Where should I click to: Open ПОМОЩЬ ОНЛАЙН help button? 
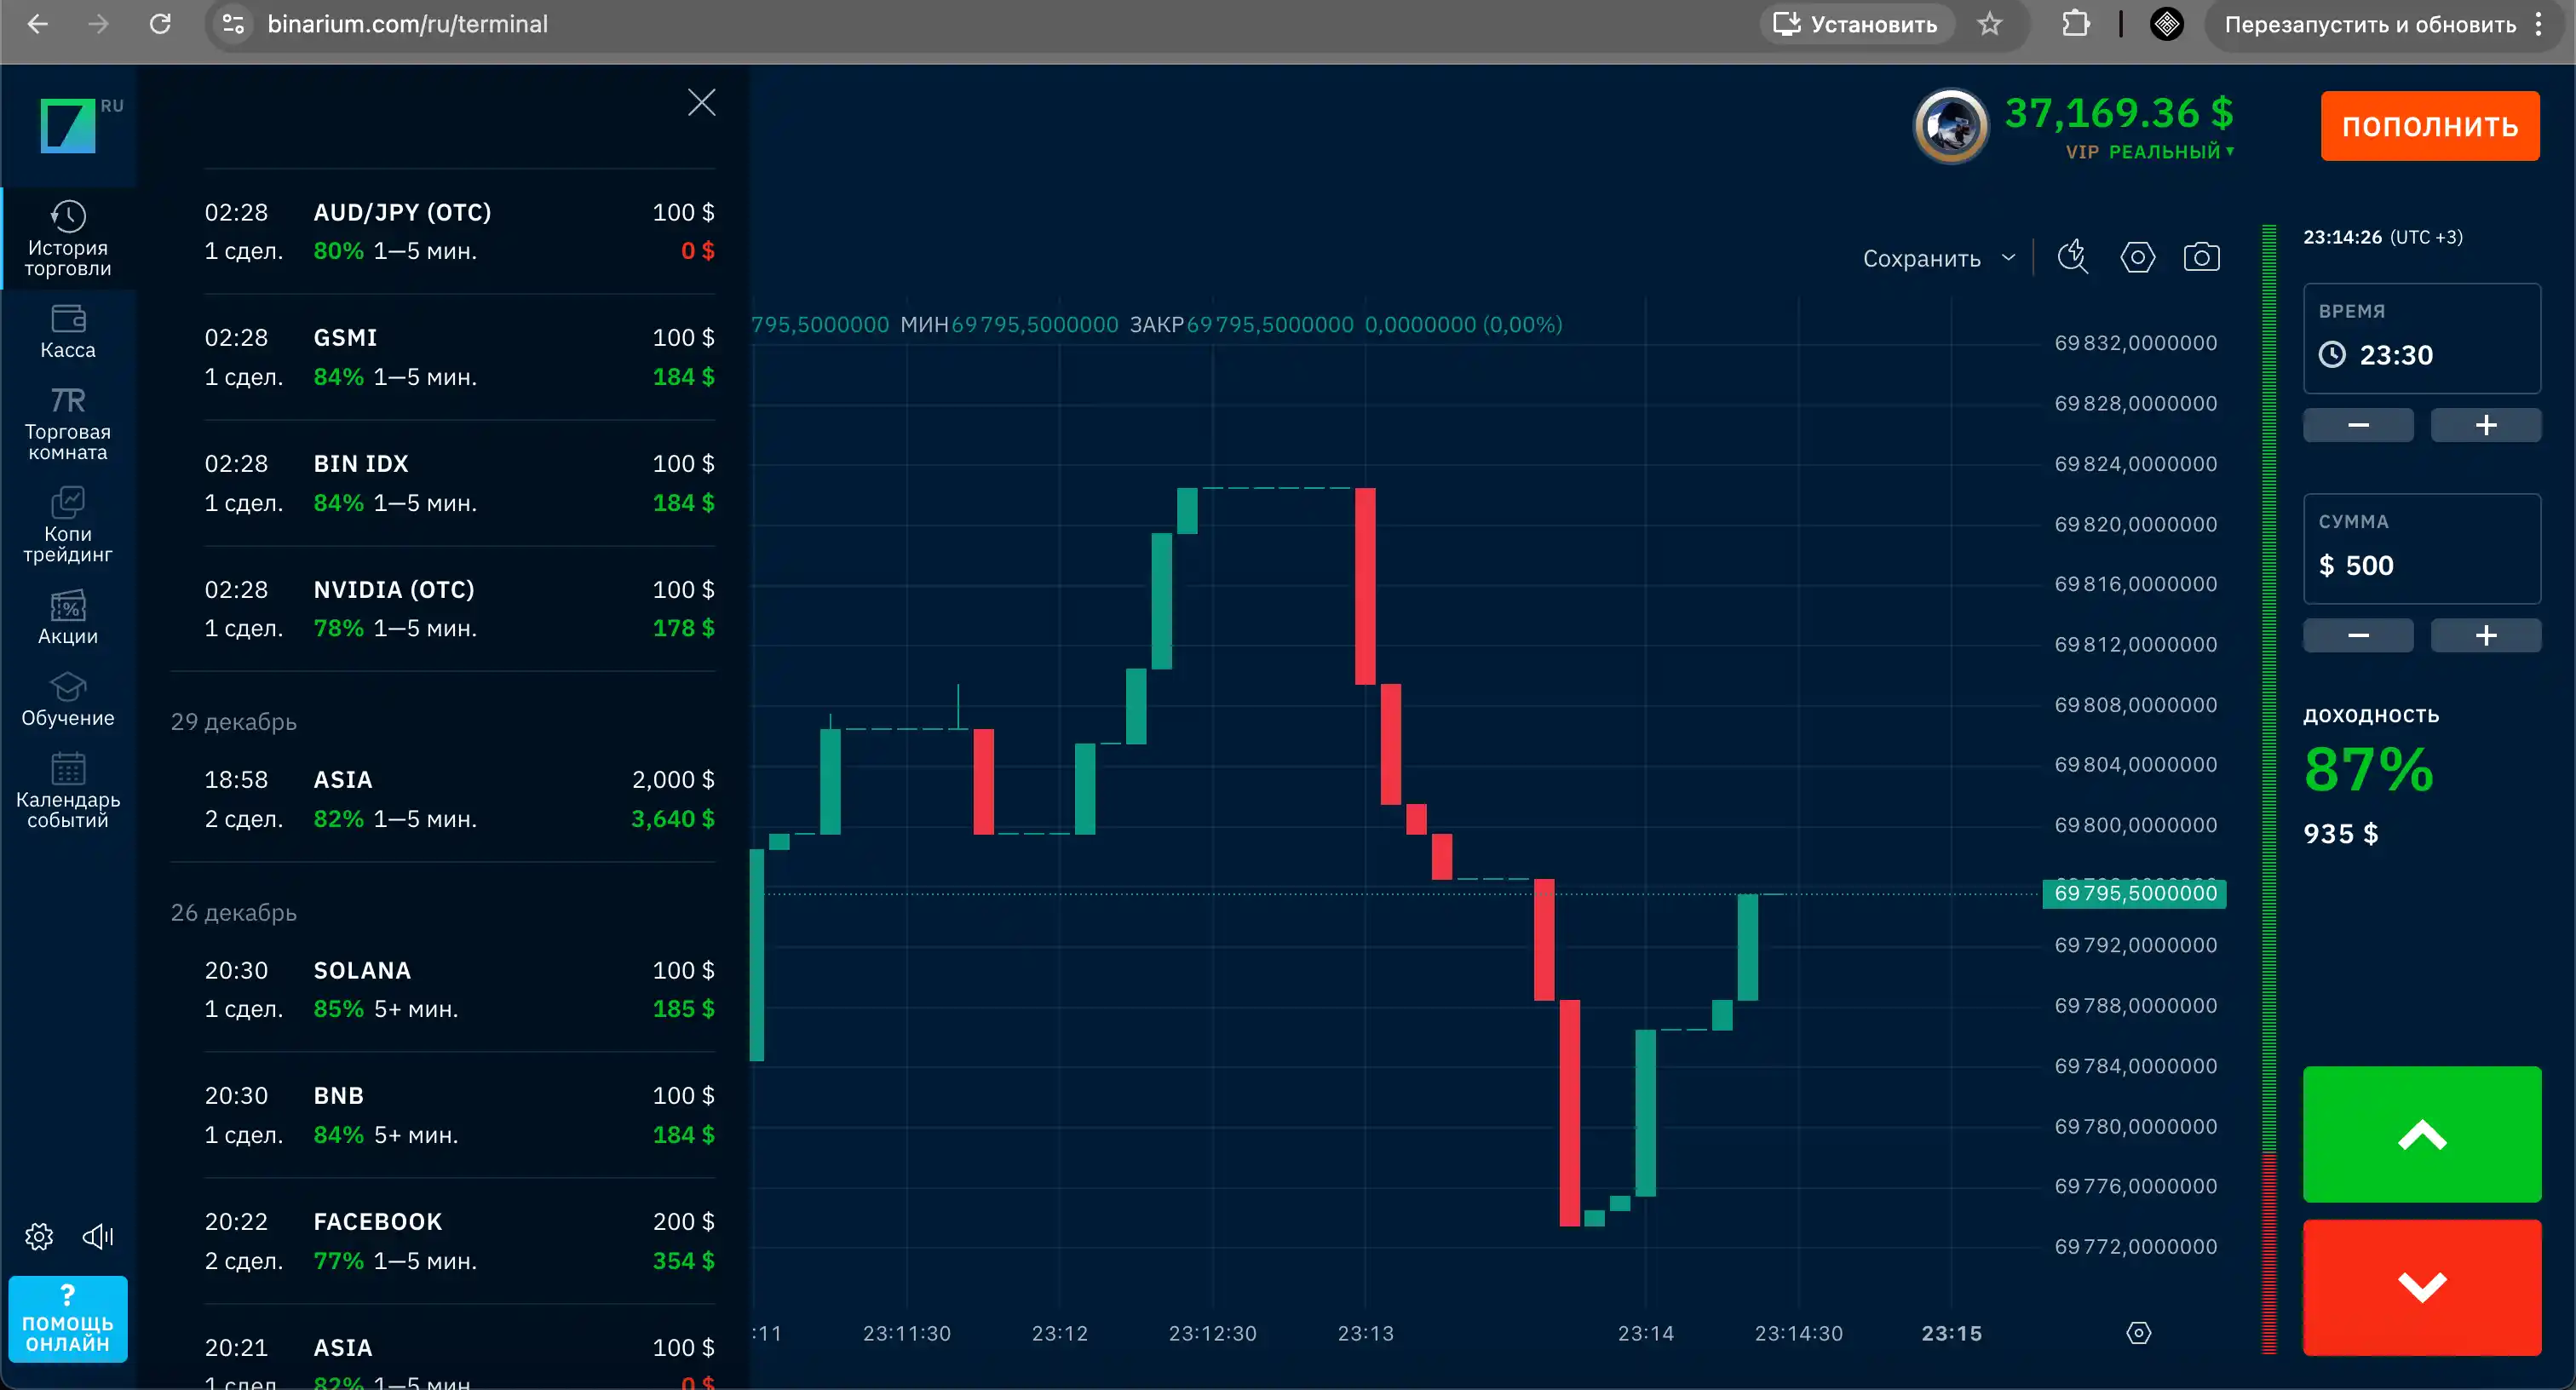(x=68, y=1319)
